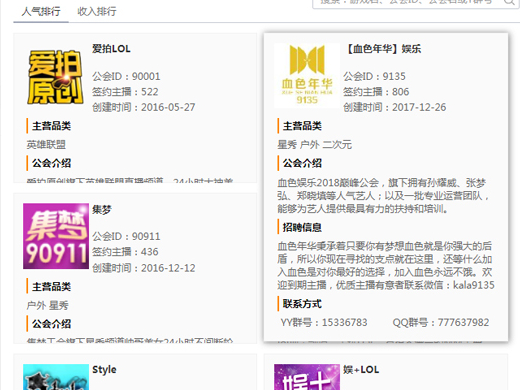Click the Style guild title
This screenshot has height=390, width=520.
coord(104,370)
